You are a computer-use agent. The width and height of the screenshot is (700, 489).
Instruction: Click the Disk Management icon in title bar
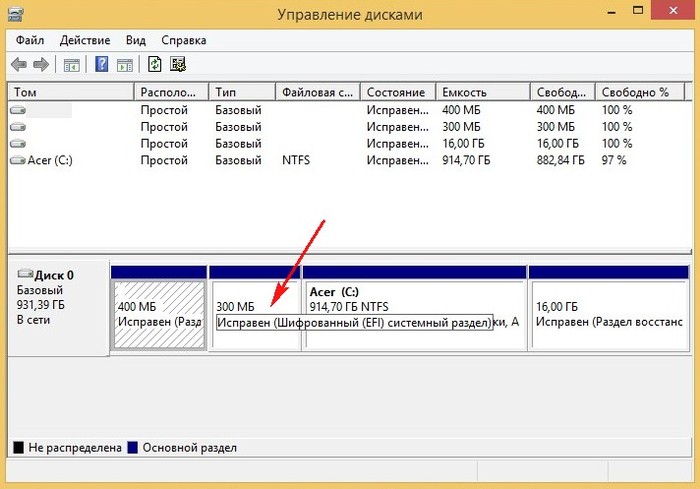click(16, 14)
